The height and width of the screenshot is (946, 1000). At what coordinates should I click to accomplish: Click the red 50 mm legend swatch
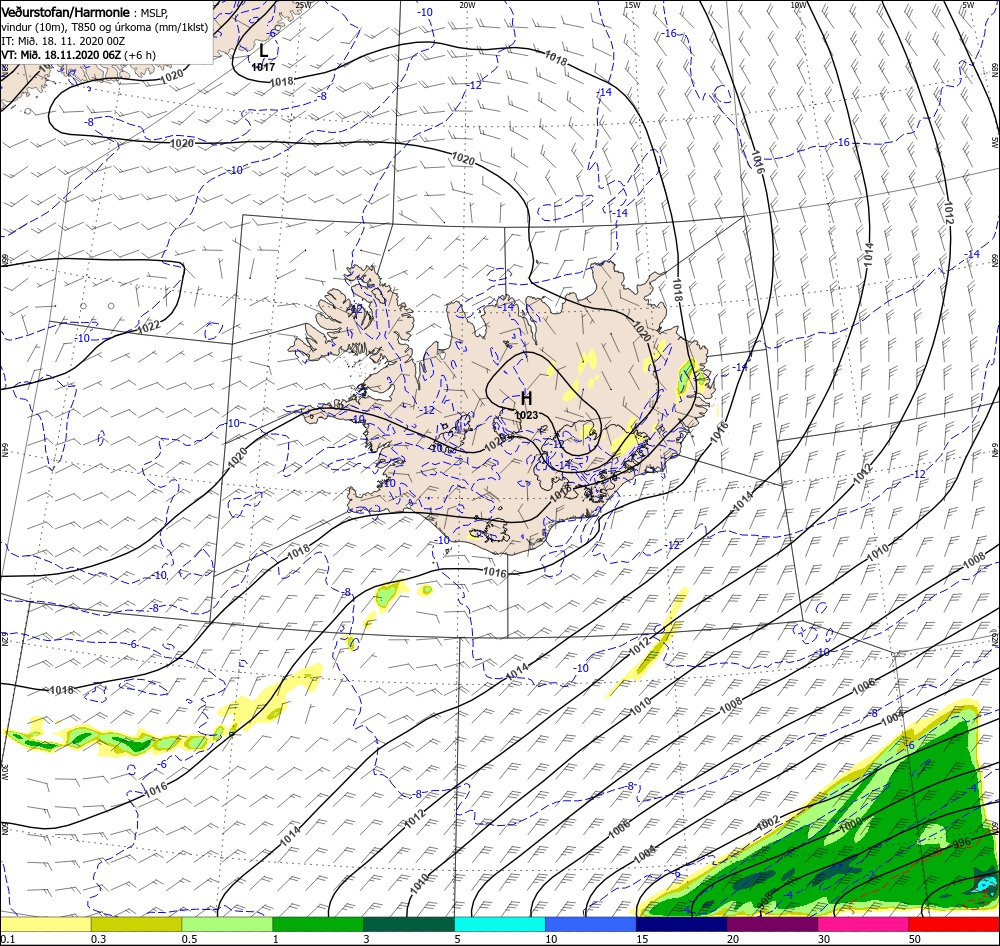(x=954, y=925)
